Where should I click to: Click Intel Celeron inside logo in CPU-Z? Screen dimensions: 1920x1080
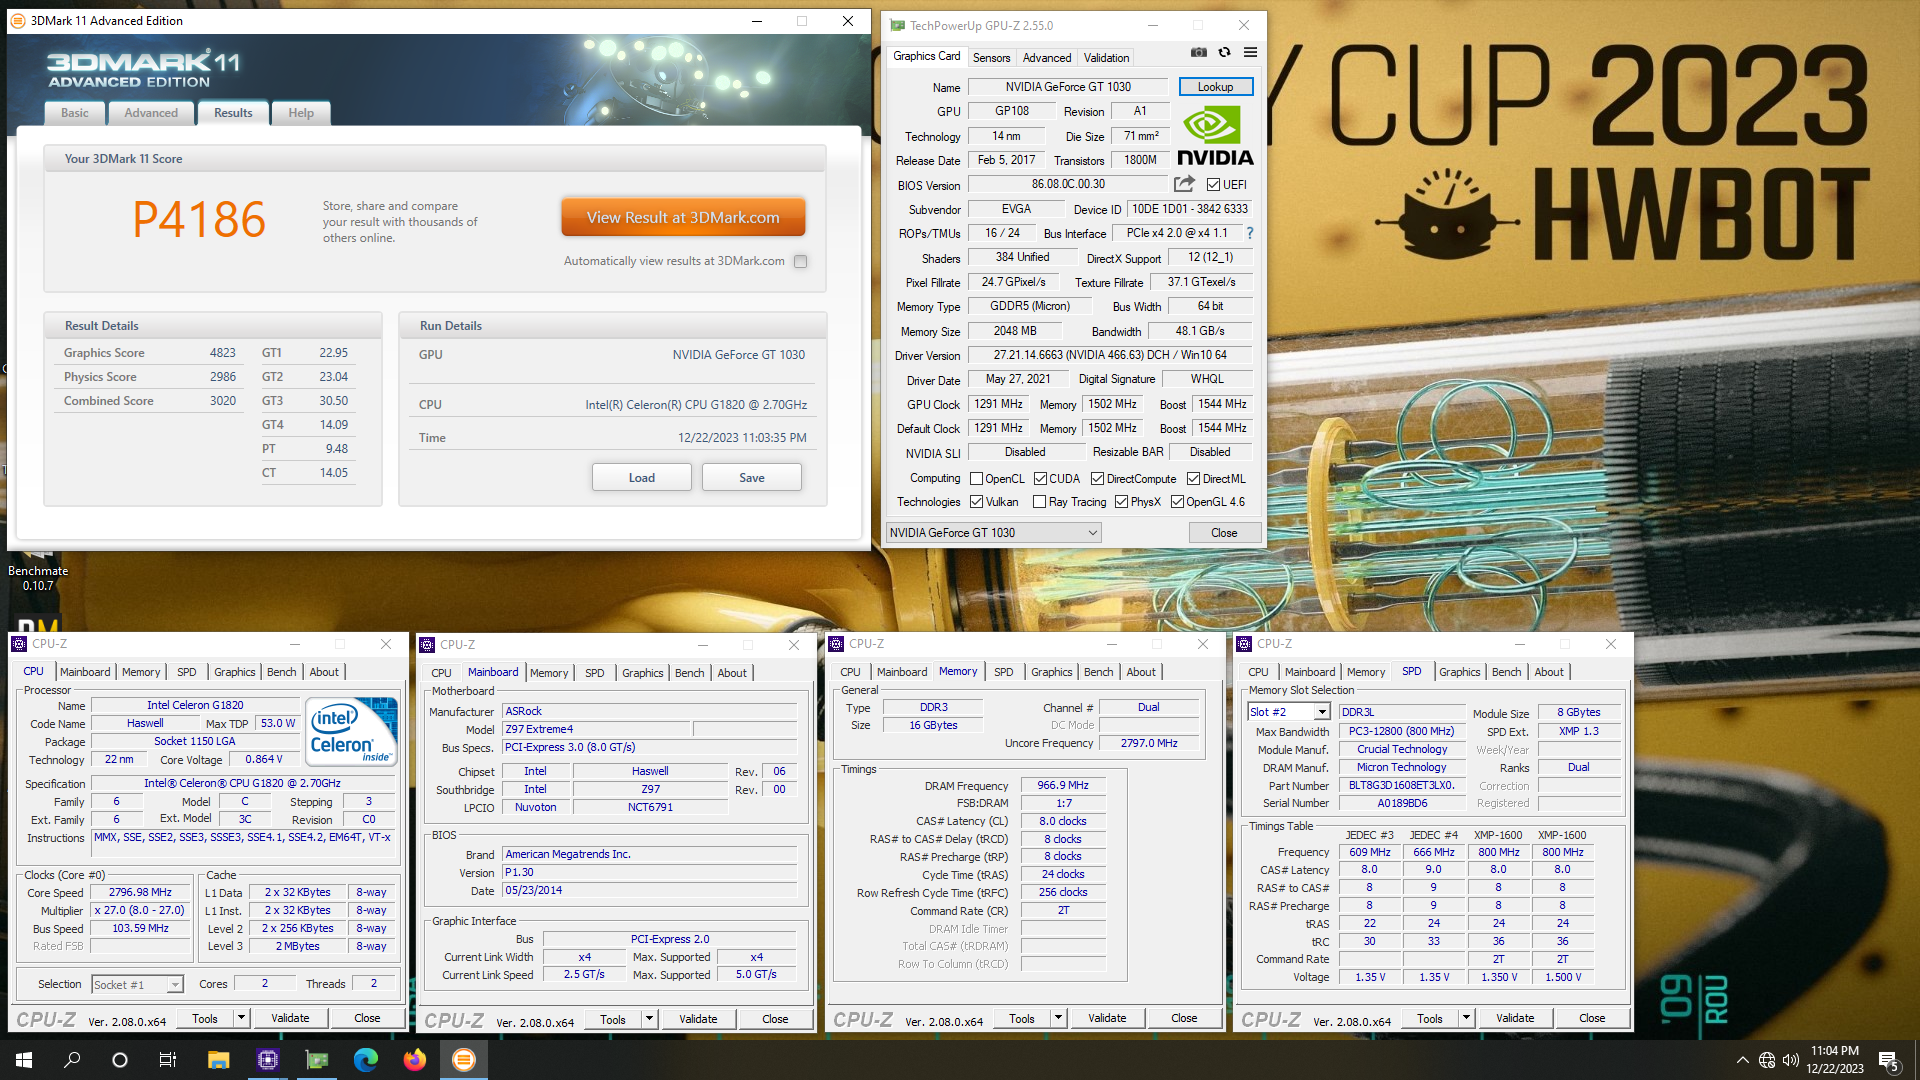pyautogui.click(x=352, y=732)
